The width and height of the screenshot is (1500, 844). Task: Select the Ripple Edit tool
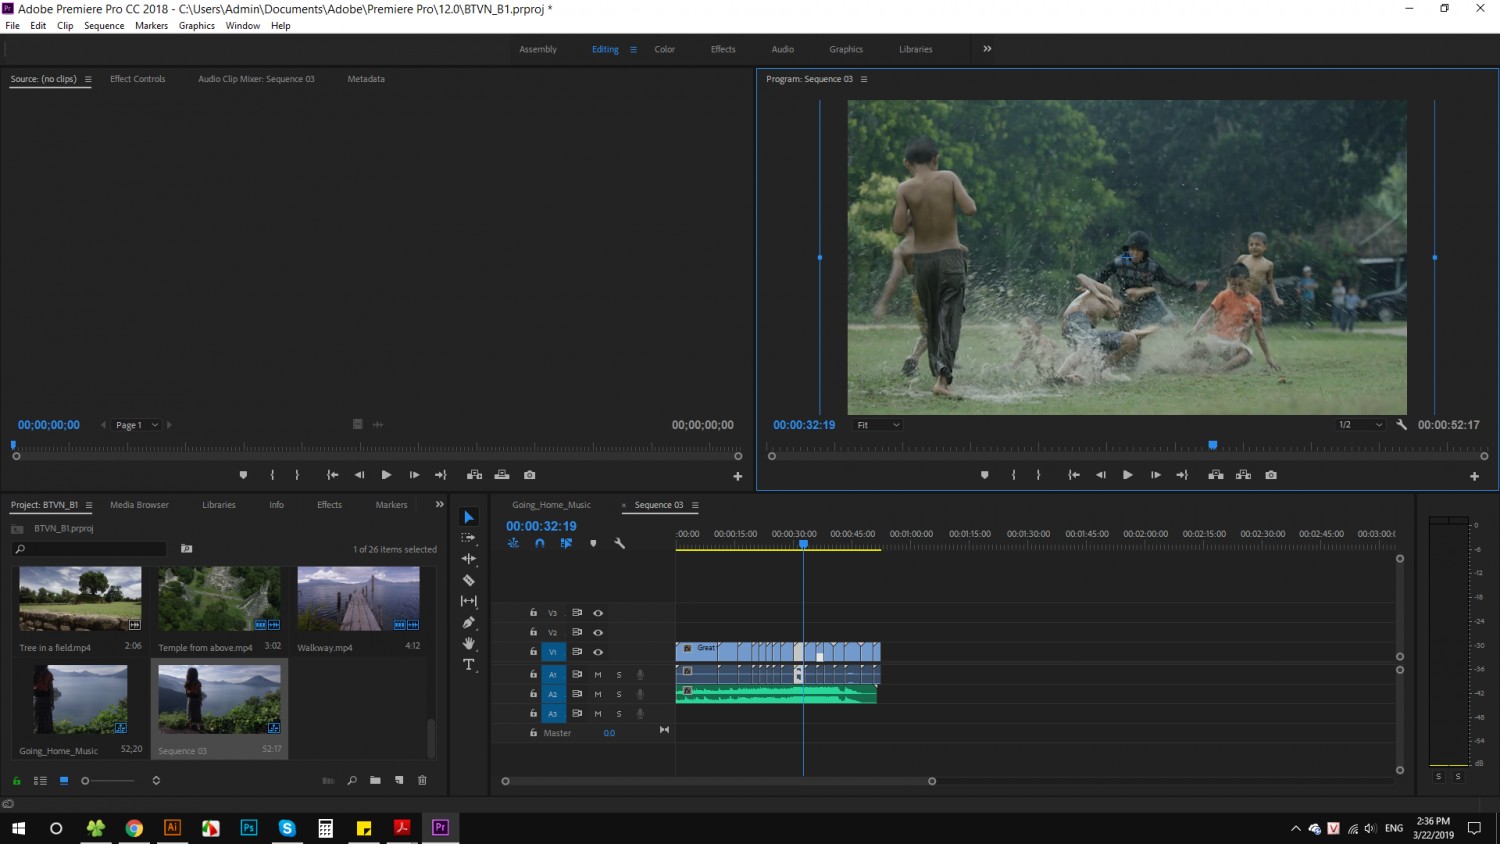[x=468, y=559]
